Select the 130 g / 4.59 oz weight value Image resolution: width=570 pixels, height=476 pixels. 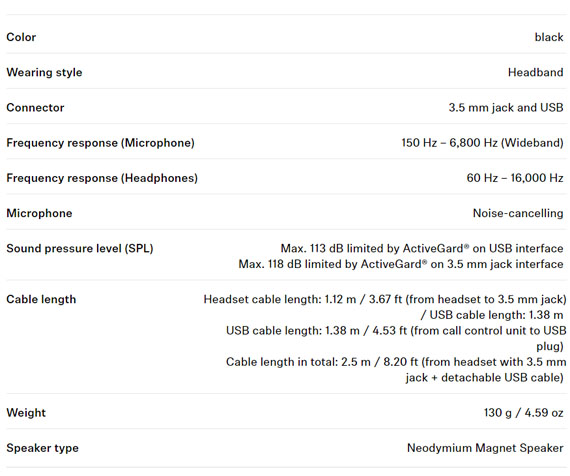[x=524, y=413]
